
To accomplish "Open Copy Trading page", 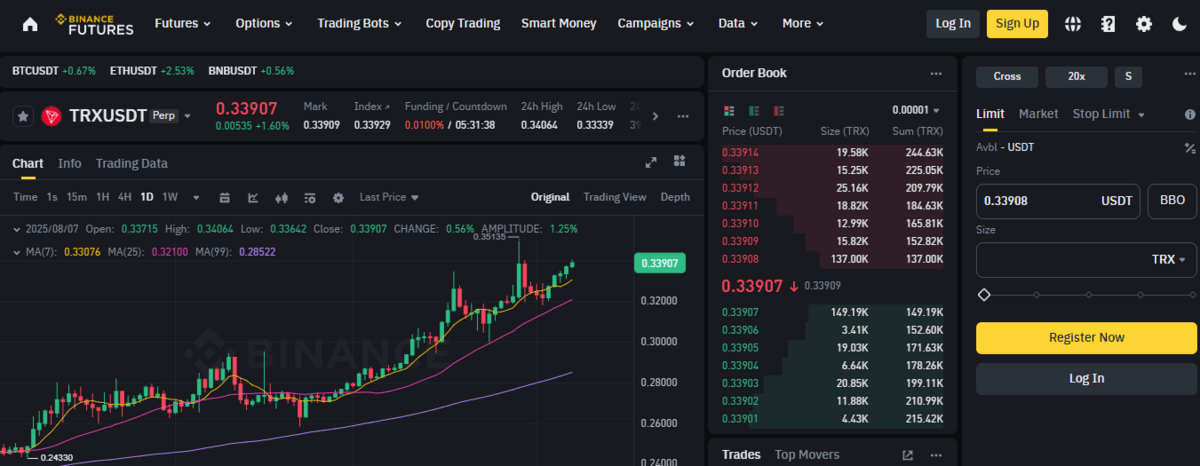I will pyautogui.click(x=463, y=23).
